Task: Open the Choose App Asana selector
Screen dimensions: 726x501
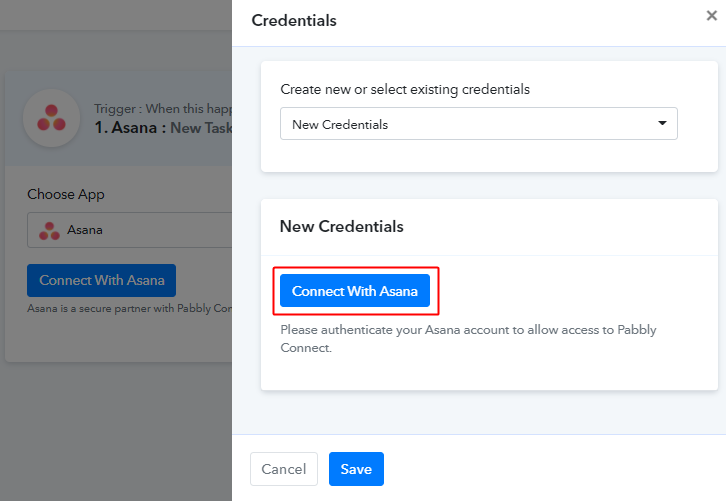Action: pyautogui.click(x=130, y=230)
